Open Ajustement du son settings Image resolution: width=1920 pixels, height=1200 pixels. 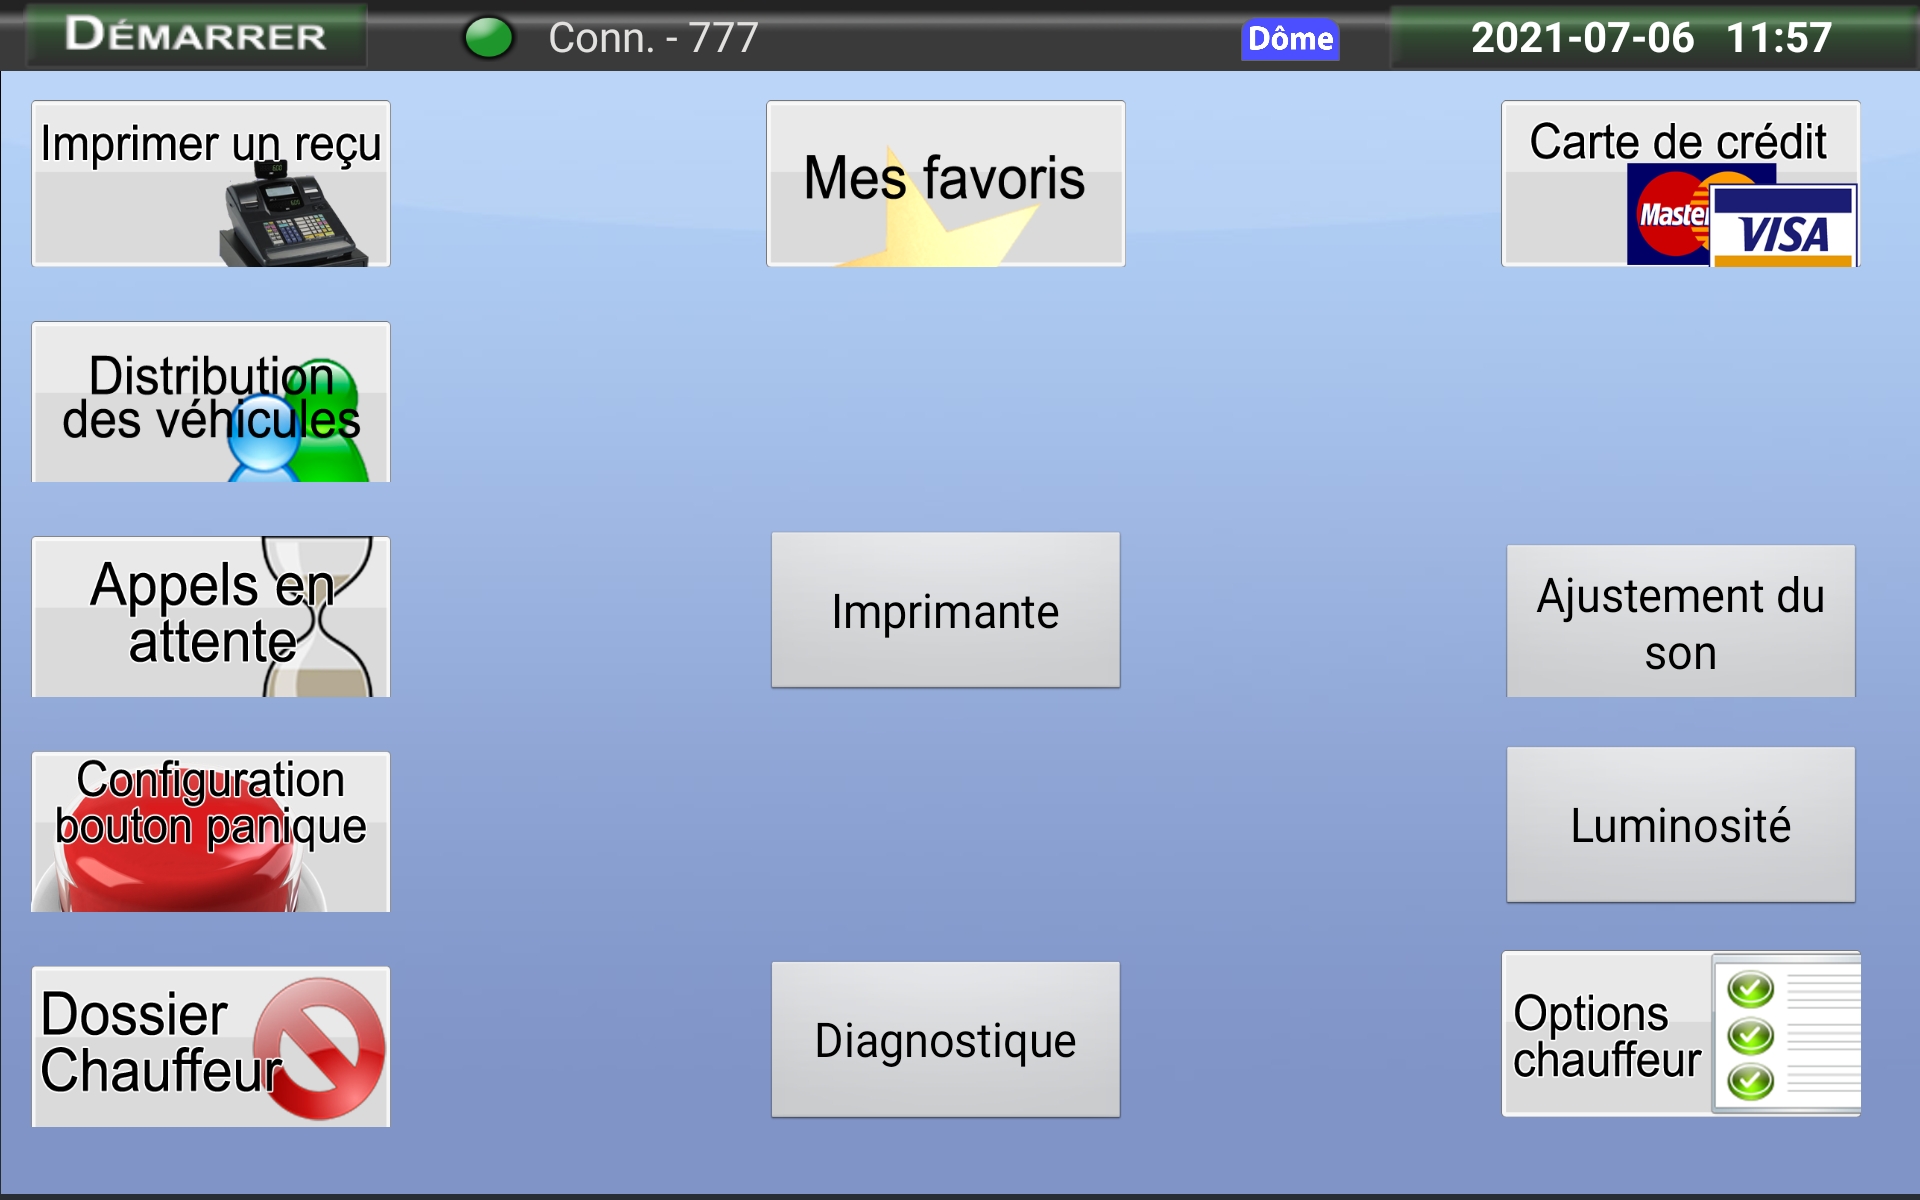click(x=1681, y=621)
